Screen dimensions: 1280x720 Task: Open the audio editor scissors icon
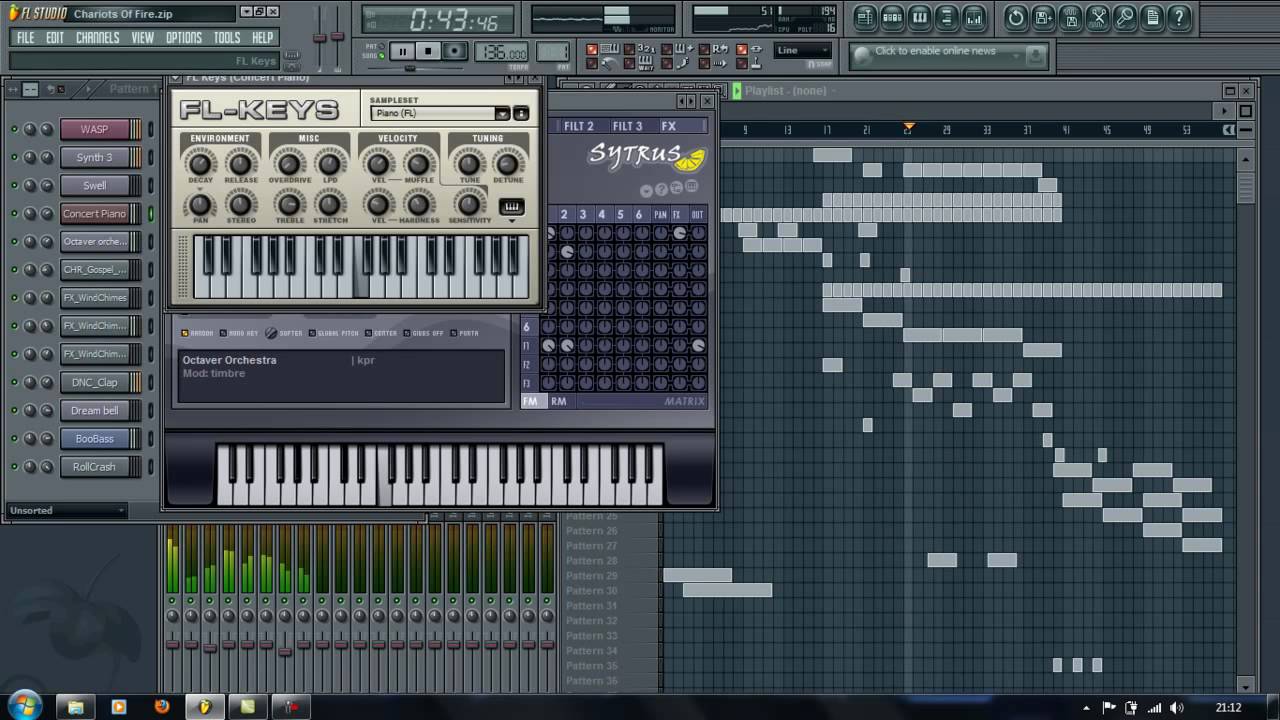pos(1098,17)
